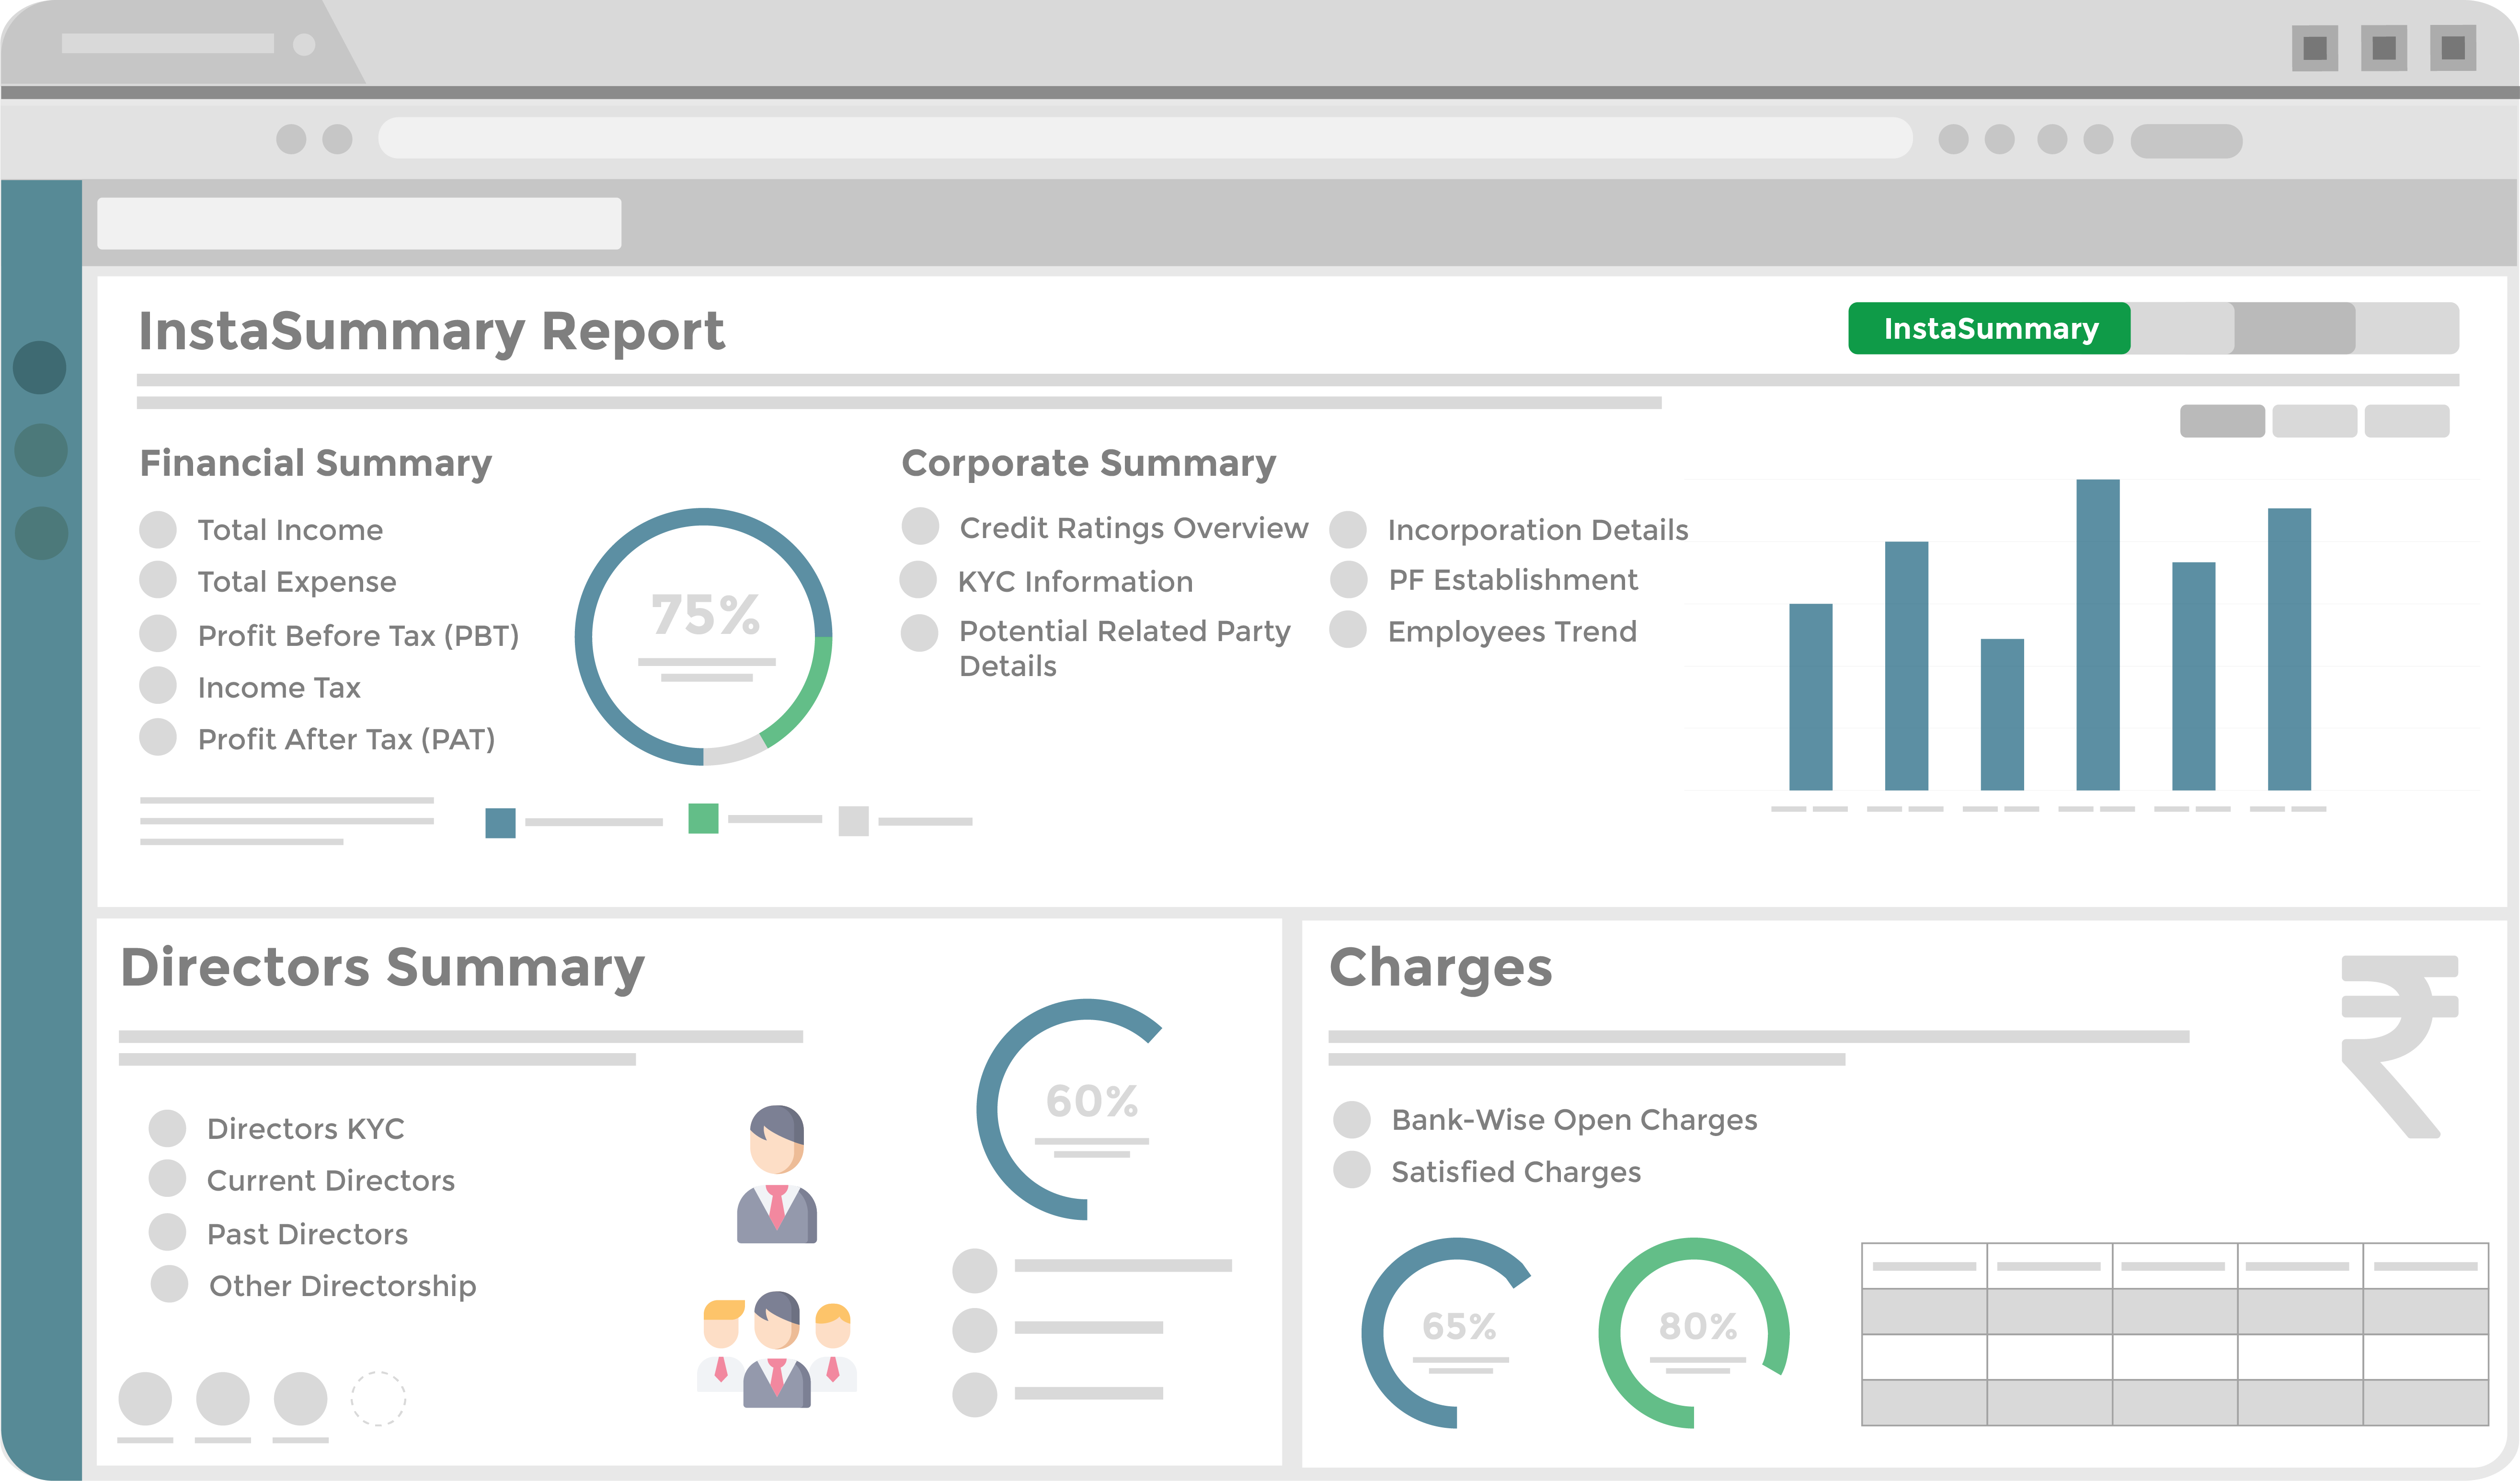Click the group of directors icon

(777, 1349)
